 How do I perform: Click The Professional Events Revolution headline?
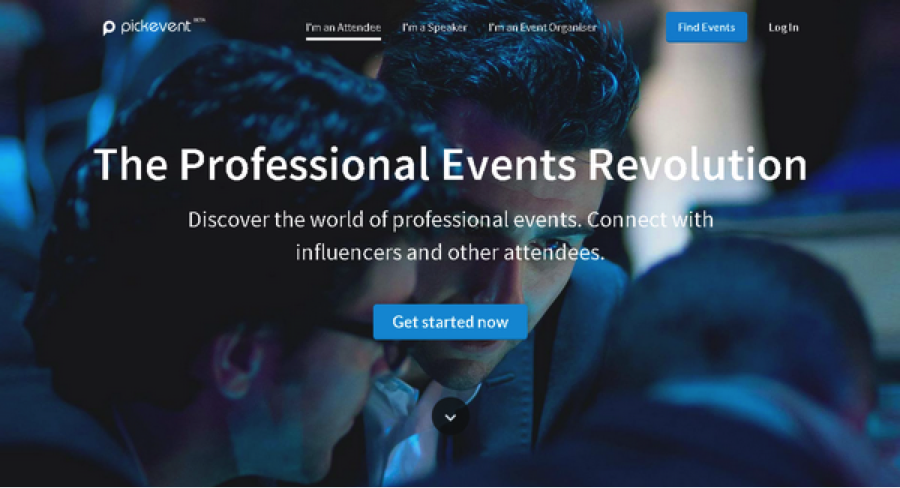451,164
